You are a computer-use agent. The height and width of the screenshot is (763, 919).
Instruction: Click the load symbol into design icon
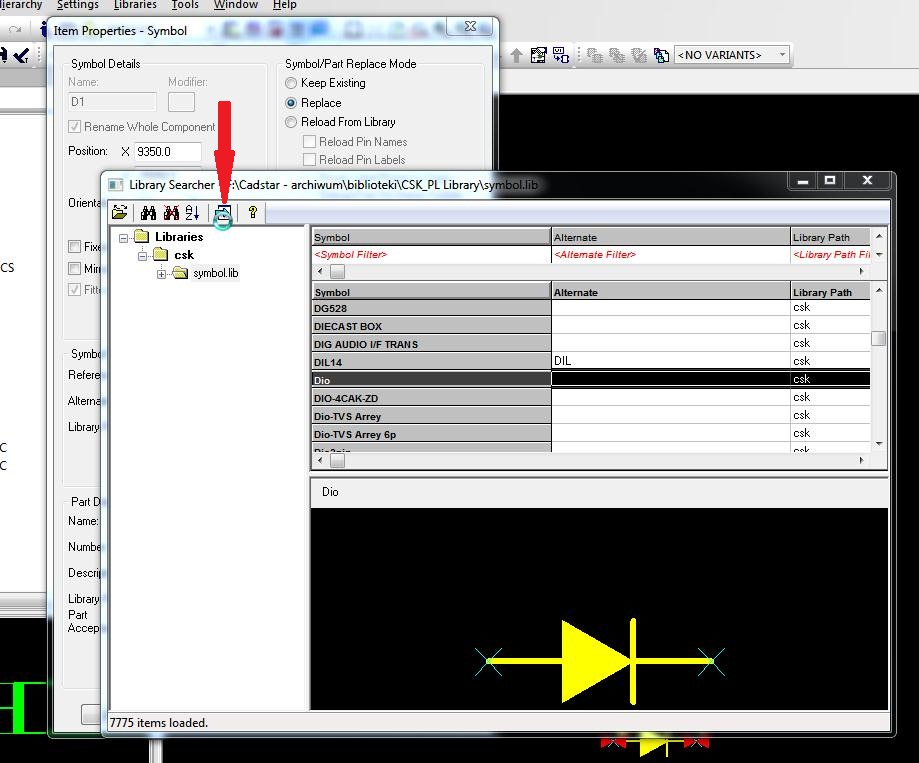click(223, 214)
